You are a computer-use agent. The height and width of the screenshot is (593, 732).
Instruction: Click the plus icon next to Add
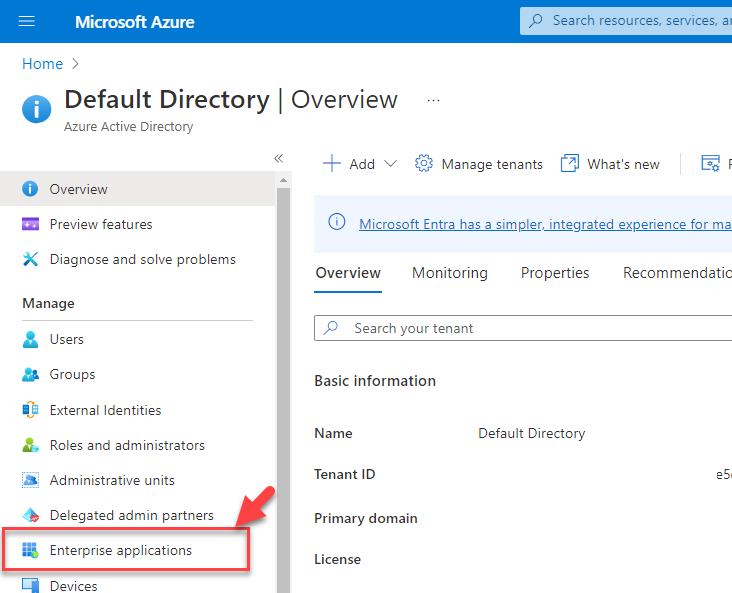tap(331, 163)
